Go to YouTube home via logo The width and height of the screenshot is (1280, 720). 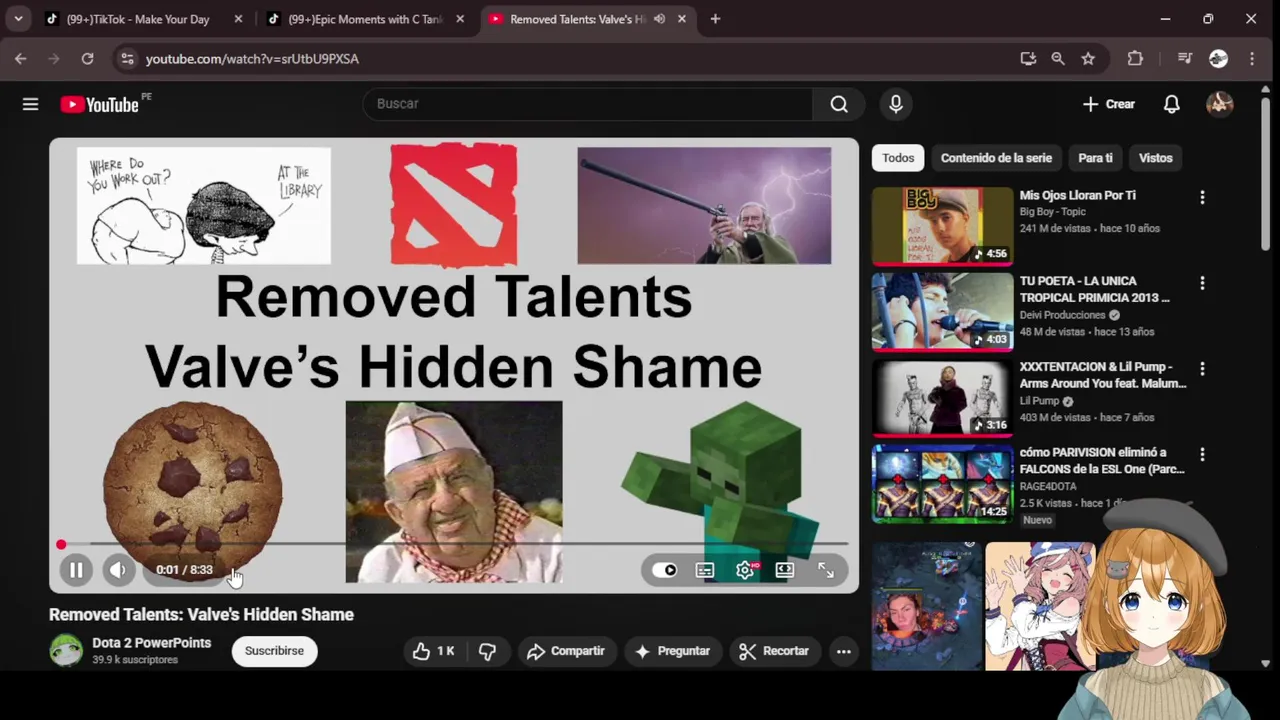(99, 104)
